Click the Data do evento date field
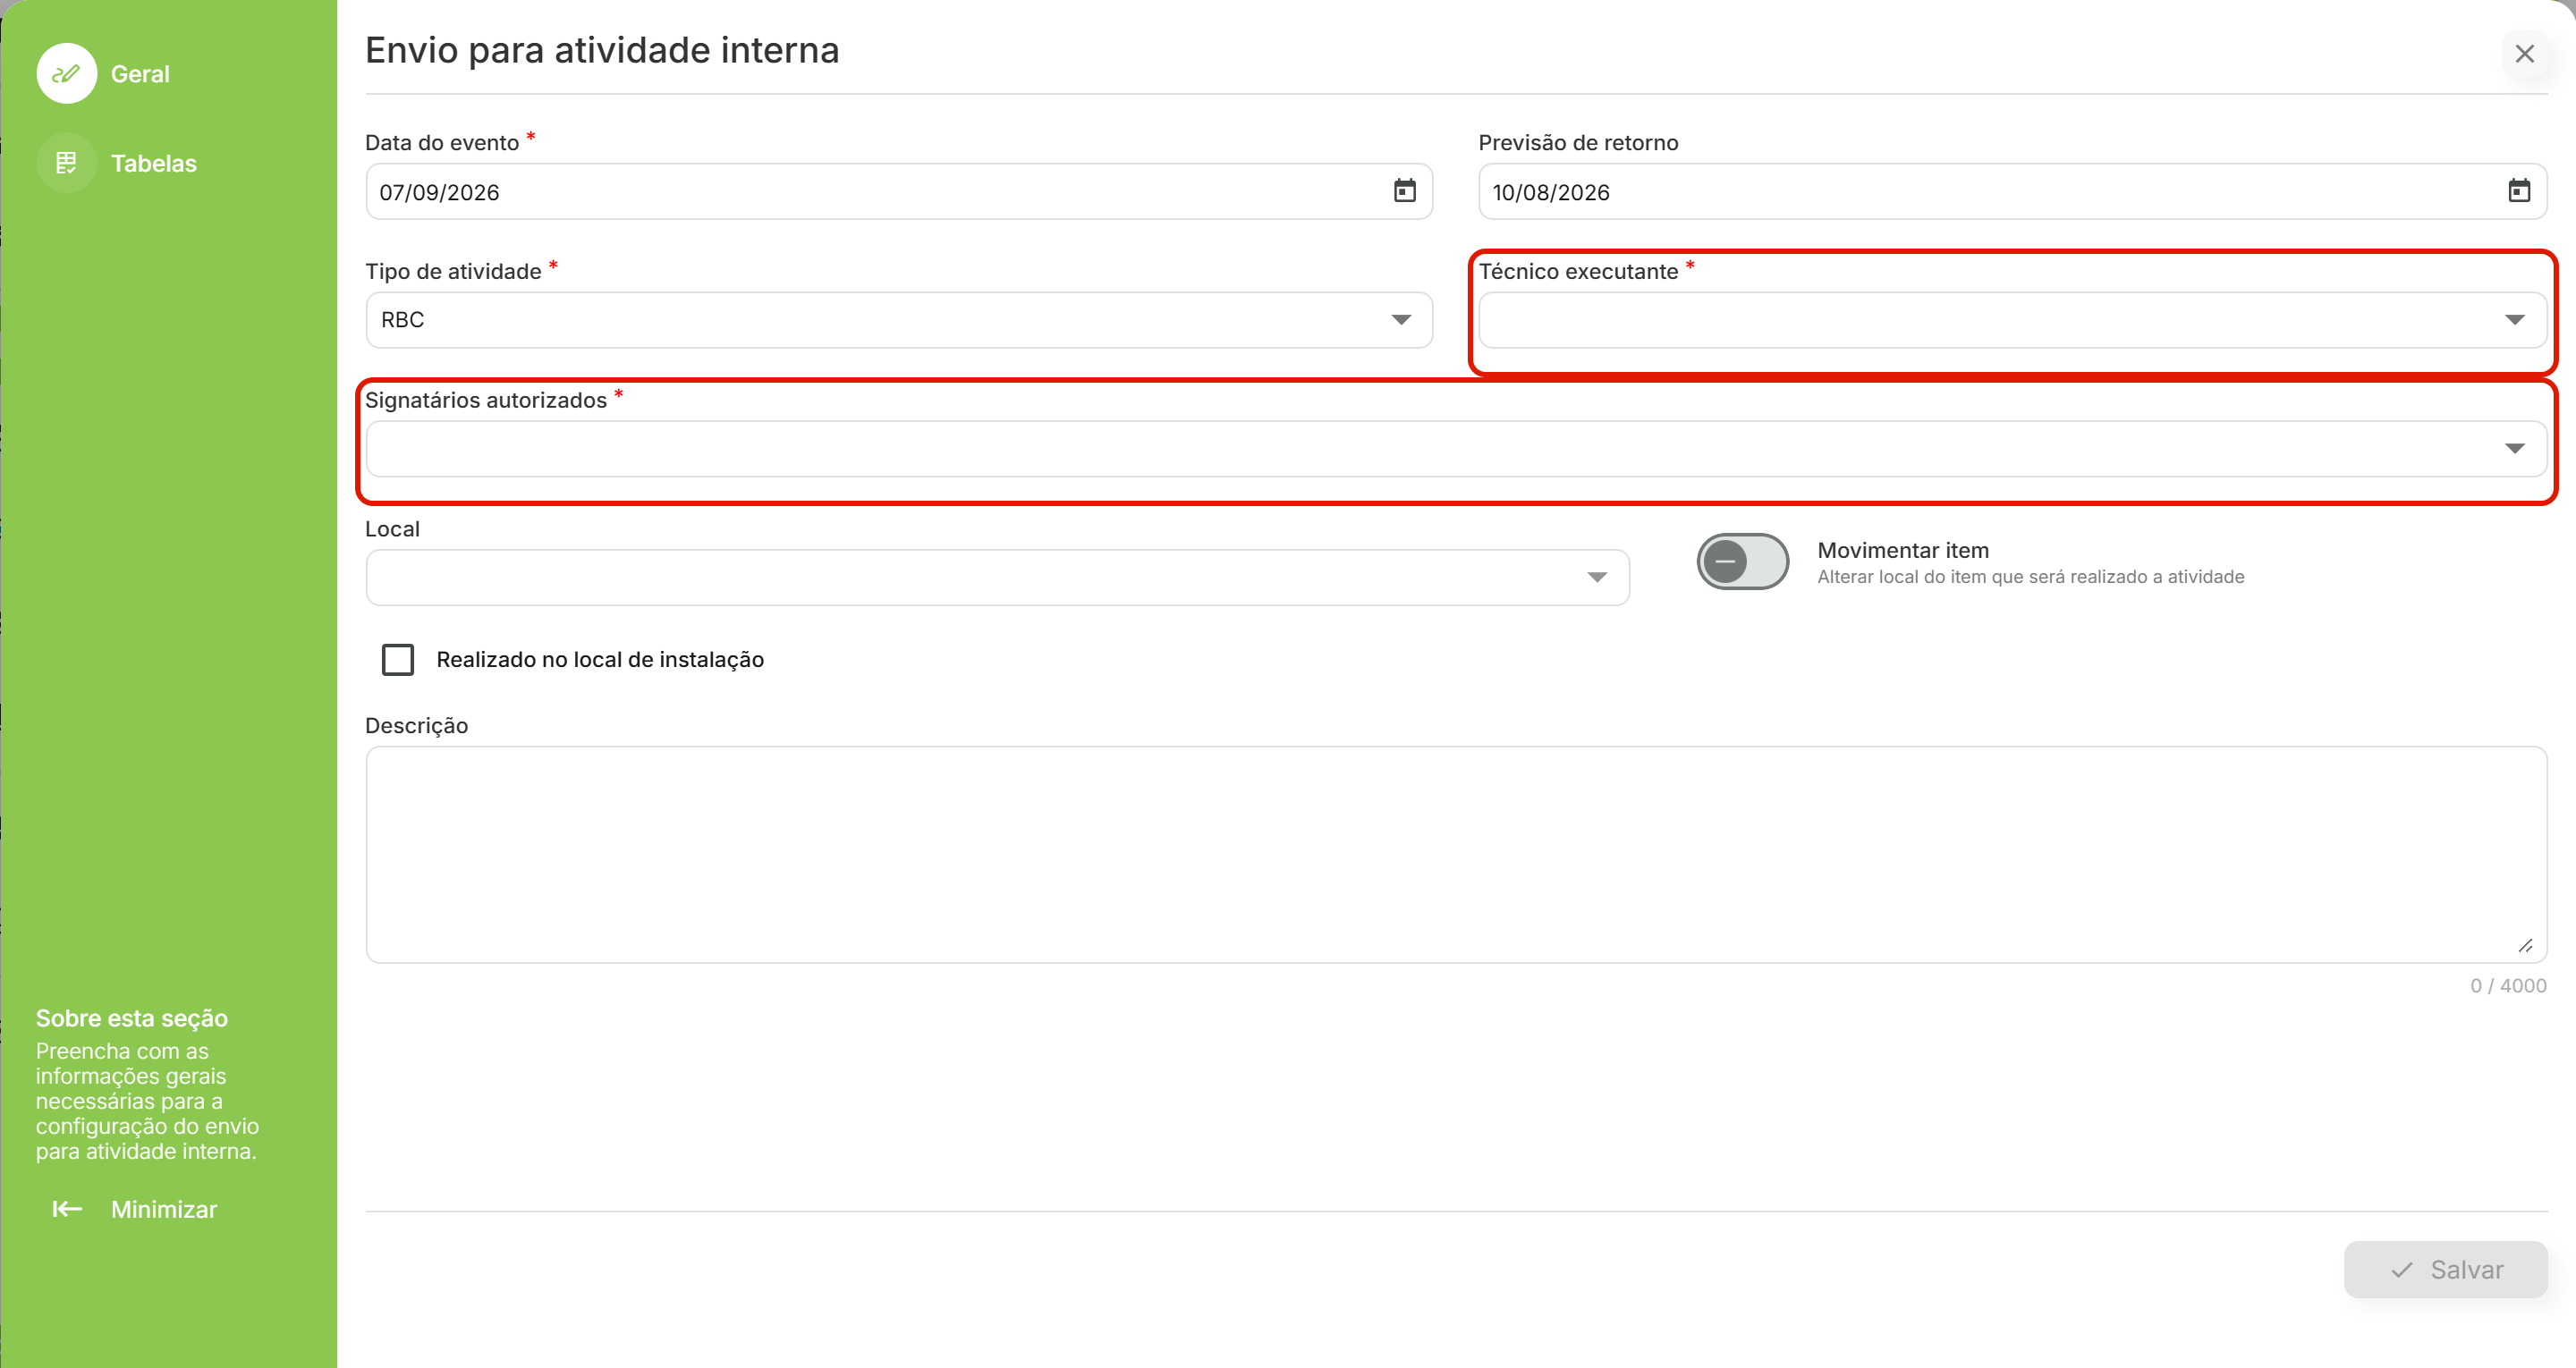Image resolution: width=2576 pixels, height=1368 pixels. [899, 192]
